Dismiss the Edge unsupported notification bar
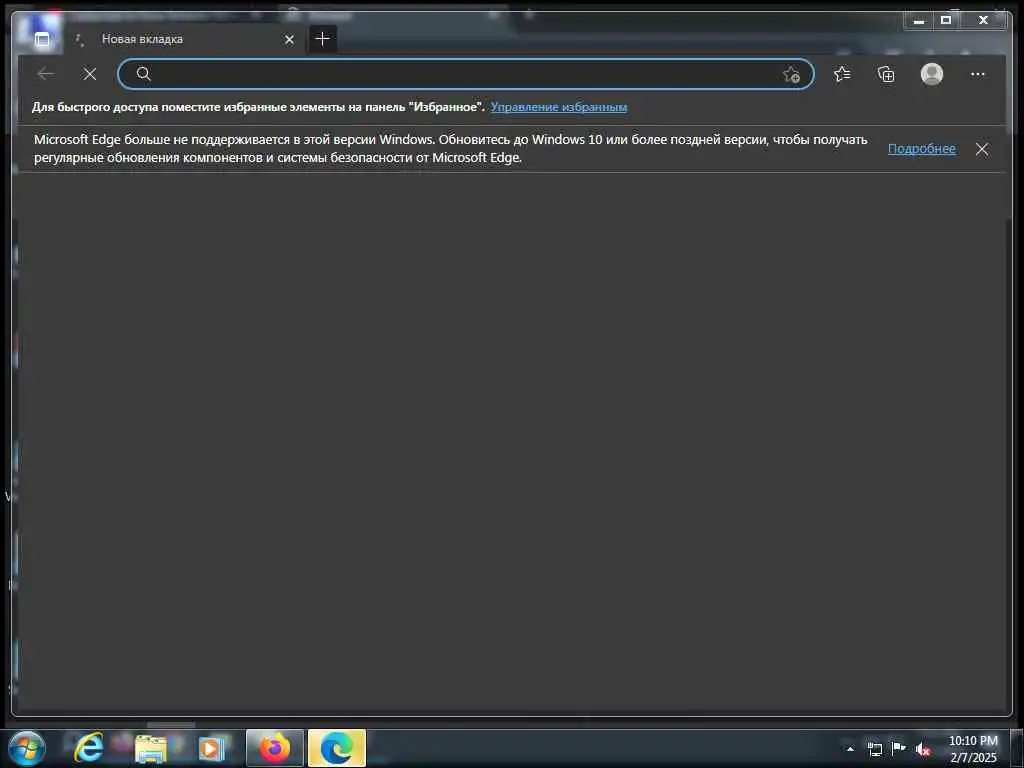1024x768 pixels. [x=982, y=149]
